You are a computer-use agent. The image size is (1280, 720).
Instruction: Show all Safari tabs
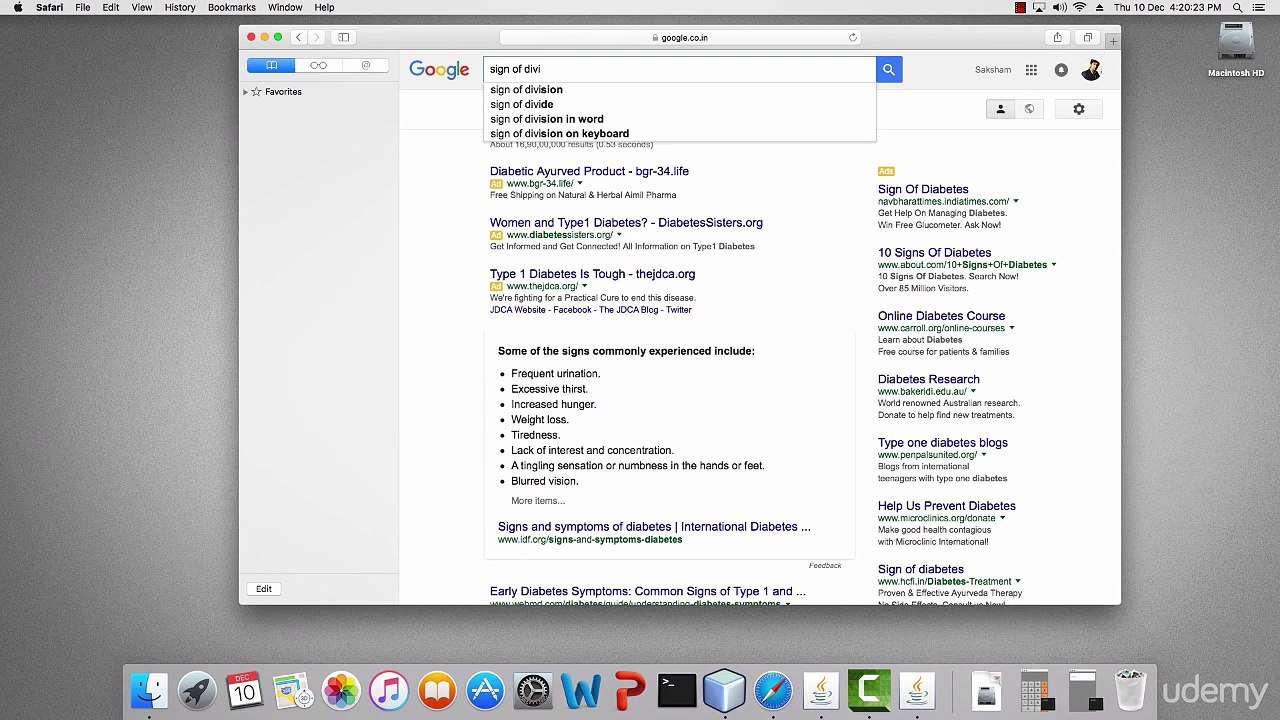coord(1087,38)
